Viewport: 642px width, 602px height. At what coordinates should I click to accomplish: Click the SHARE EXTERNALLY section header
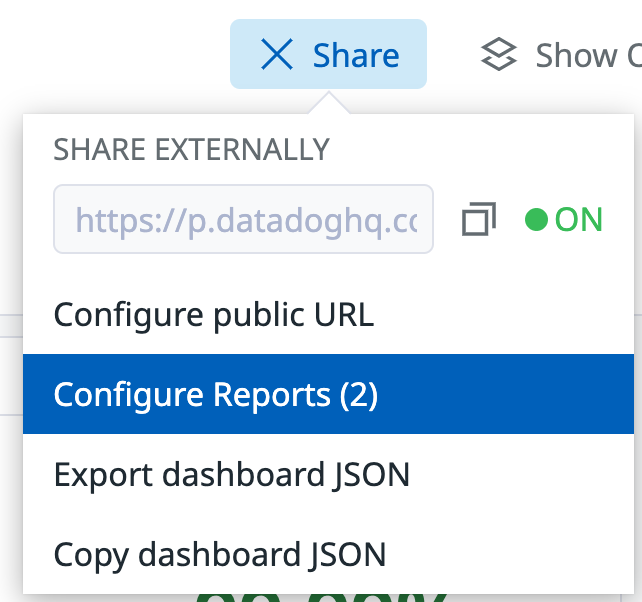click(191, 149)
